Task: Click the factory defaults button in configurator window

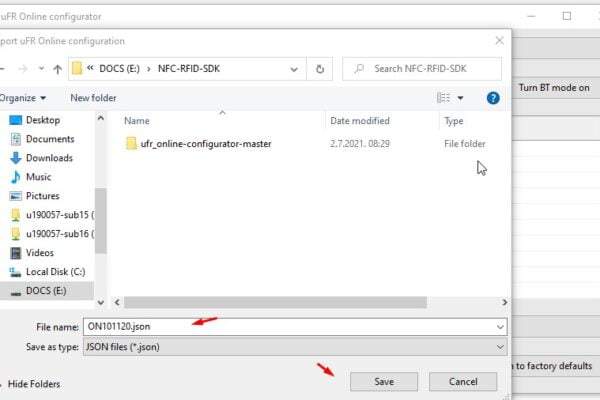Action: point(556,366)
